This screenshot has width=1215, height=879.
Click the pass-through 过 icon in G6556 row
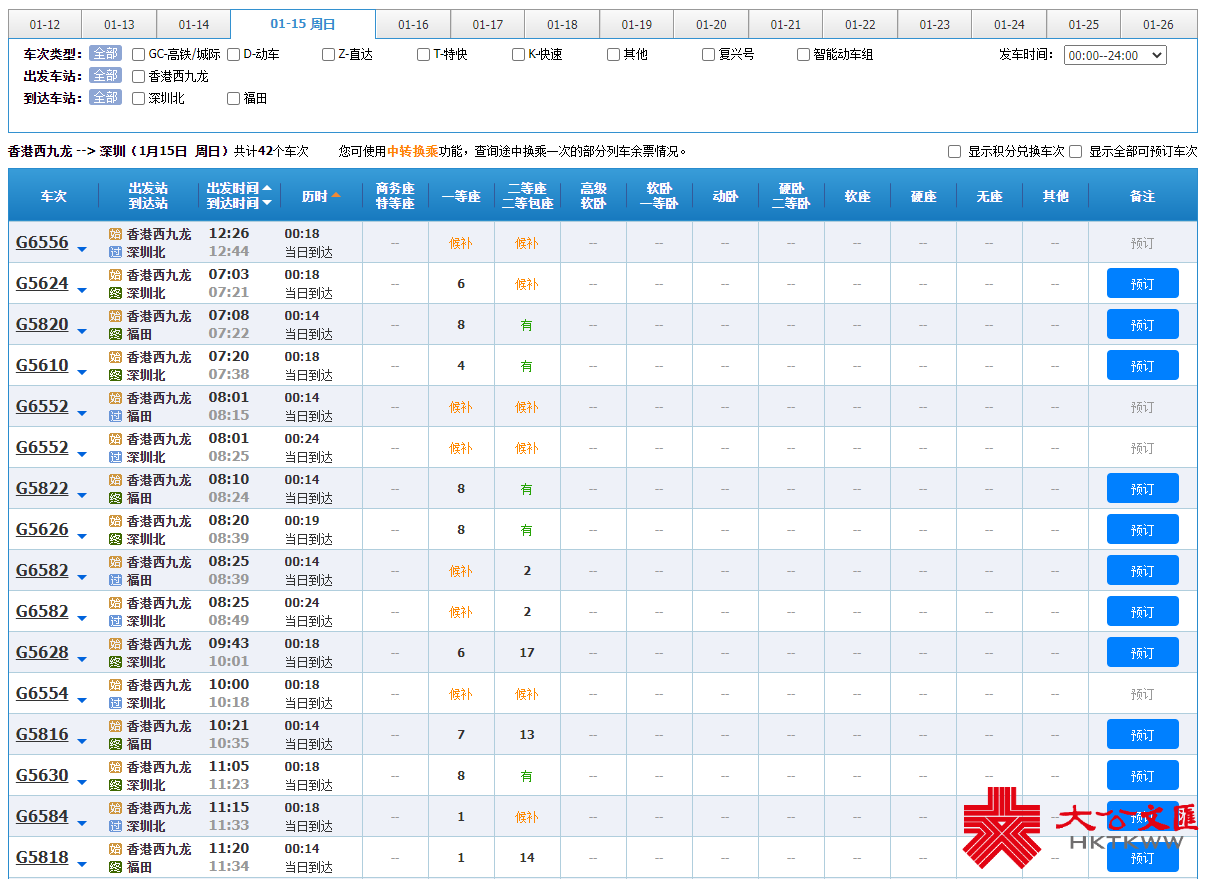coord(115,252)
